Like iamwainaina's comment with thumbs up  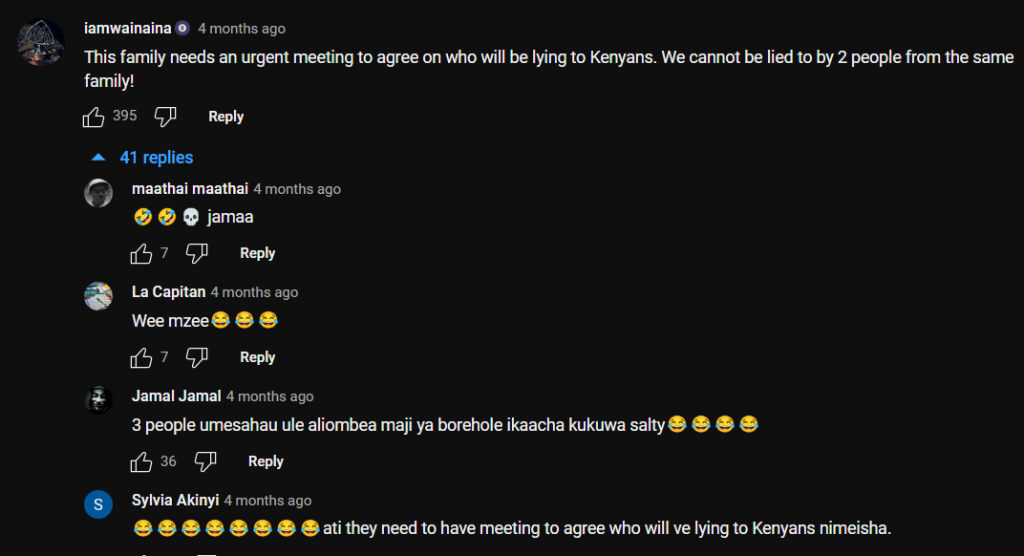tap(93, 117)
